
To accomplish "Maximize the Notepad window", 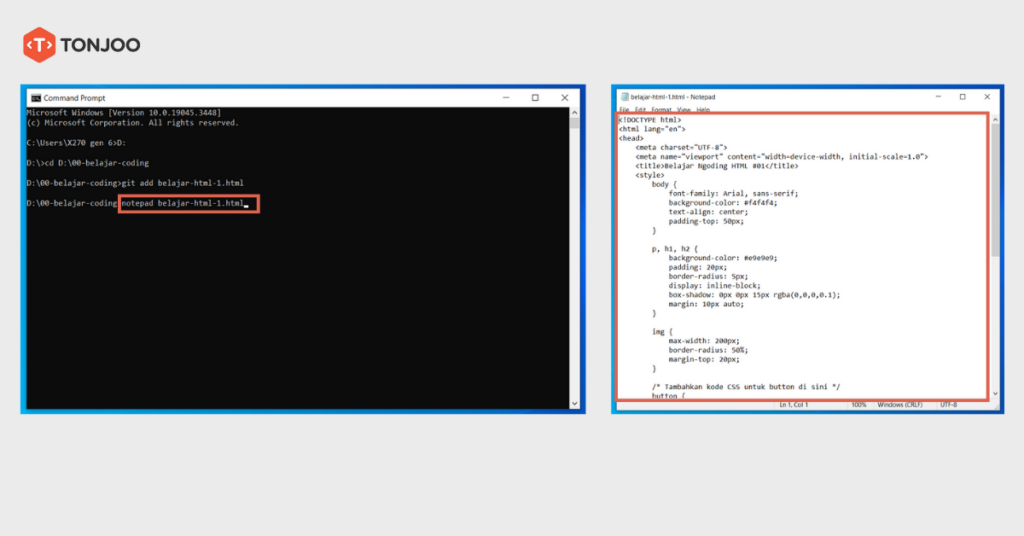I will tap(962, 97).
